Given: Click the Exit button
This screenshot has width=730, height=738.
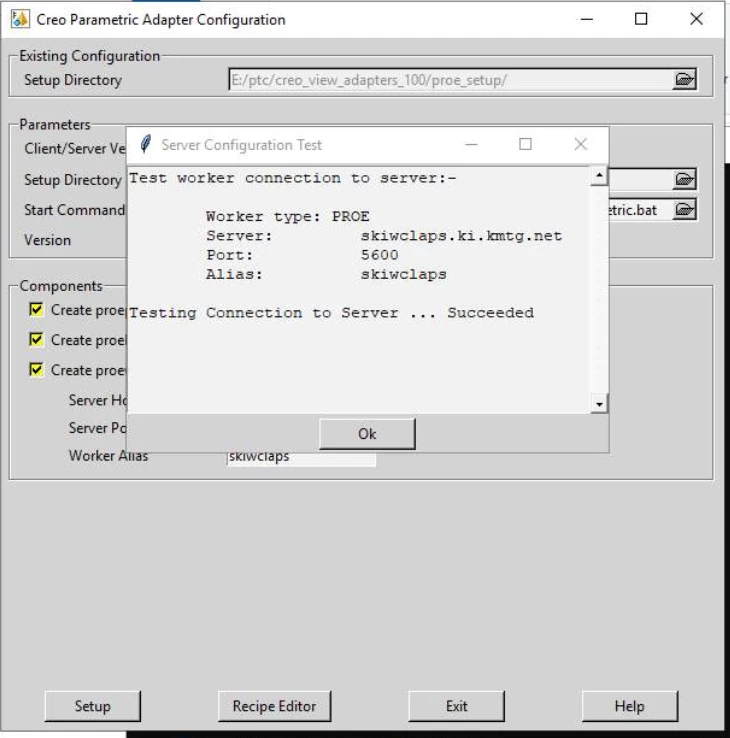Looking at the screenshot, I should [457, 706].
